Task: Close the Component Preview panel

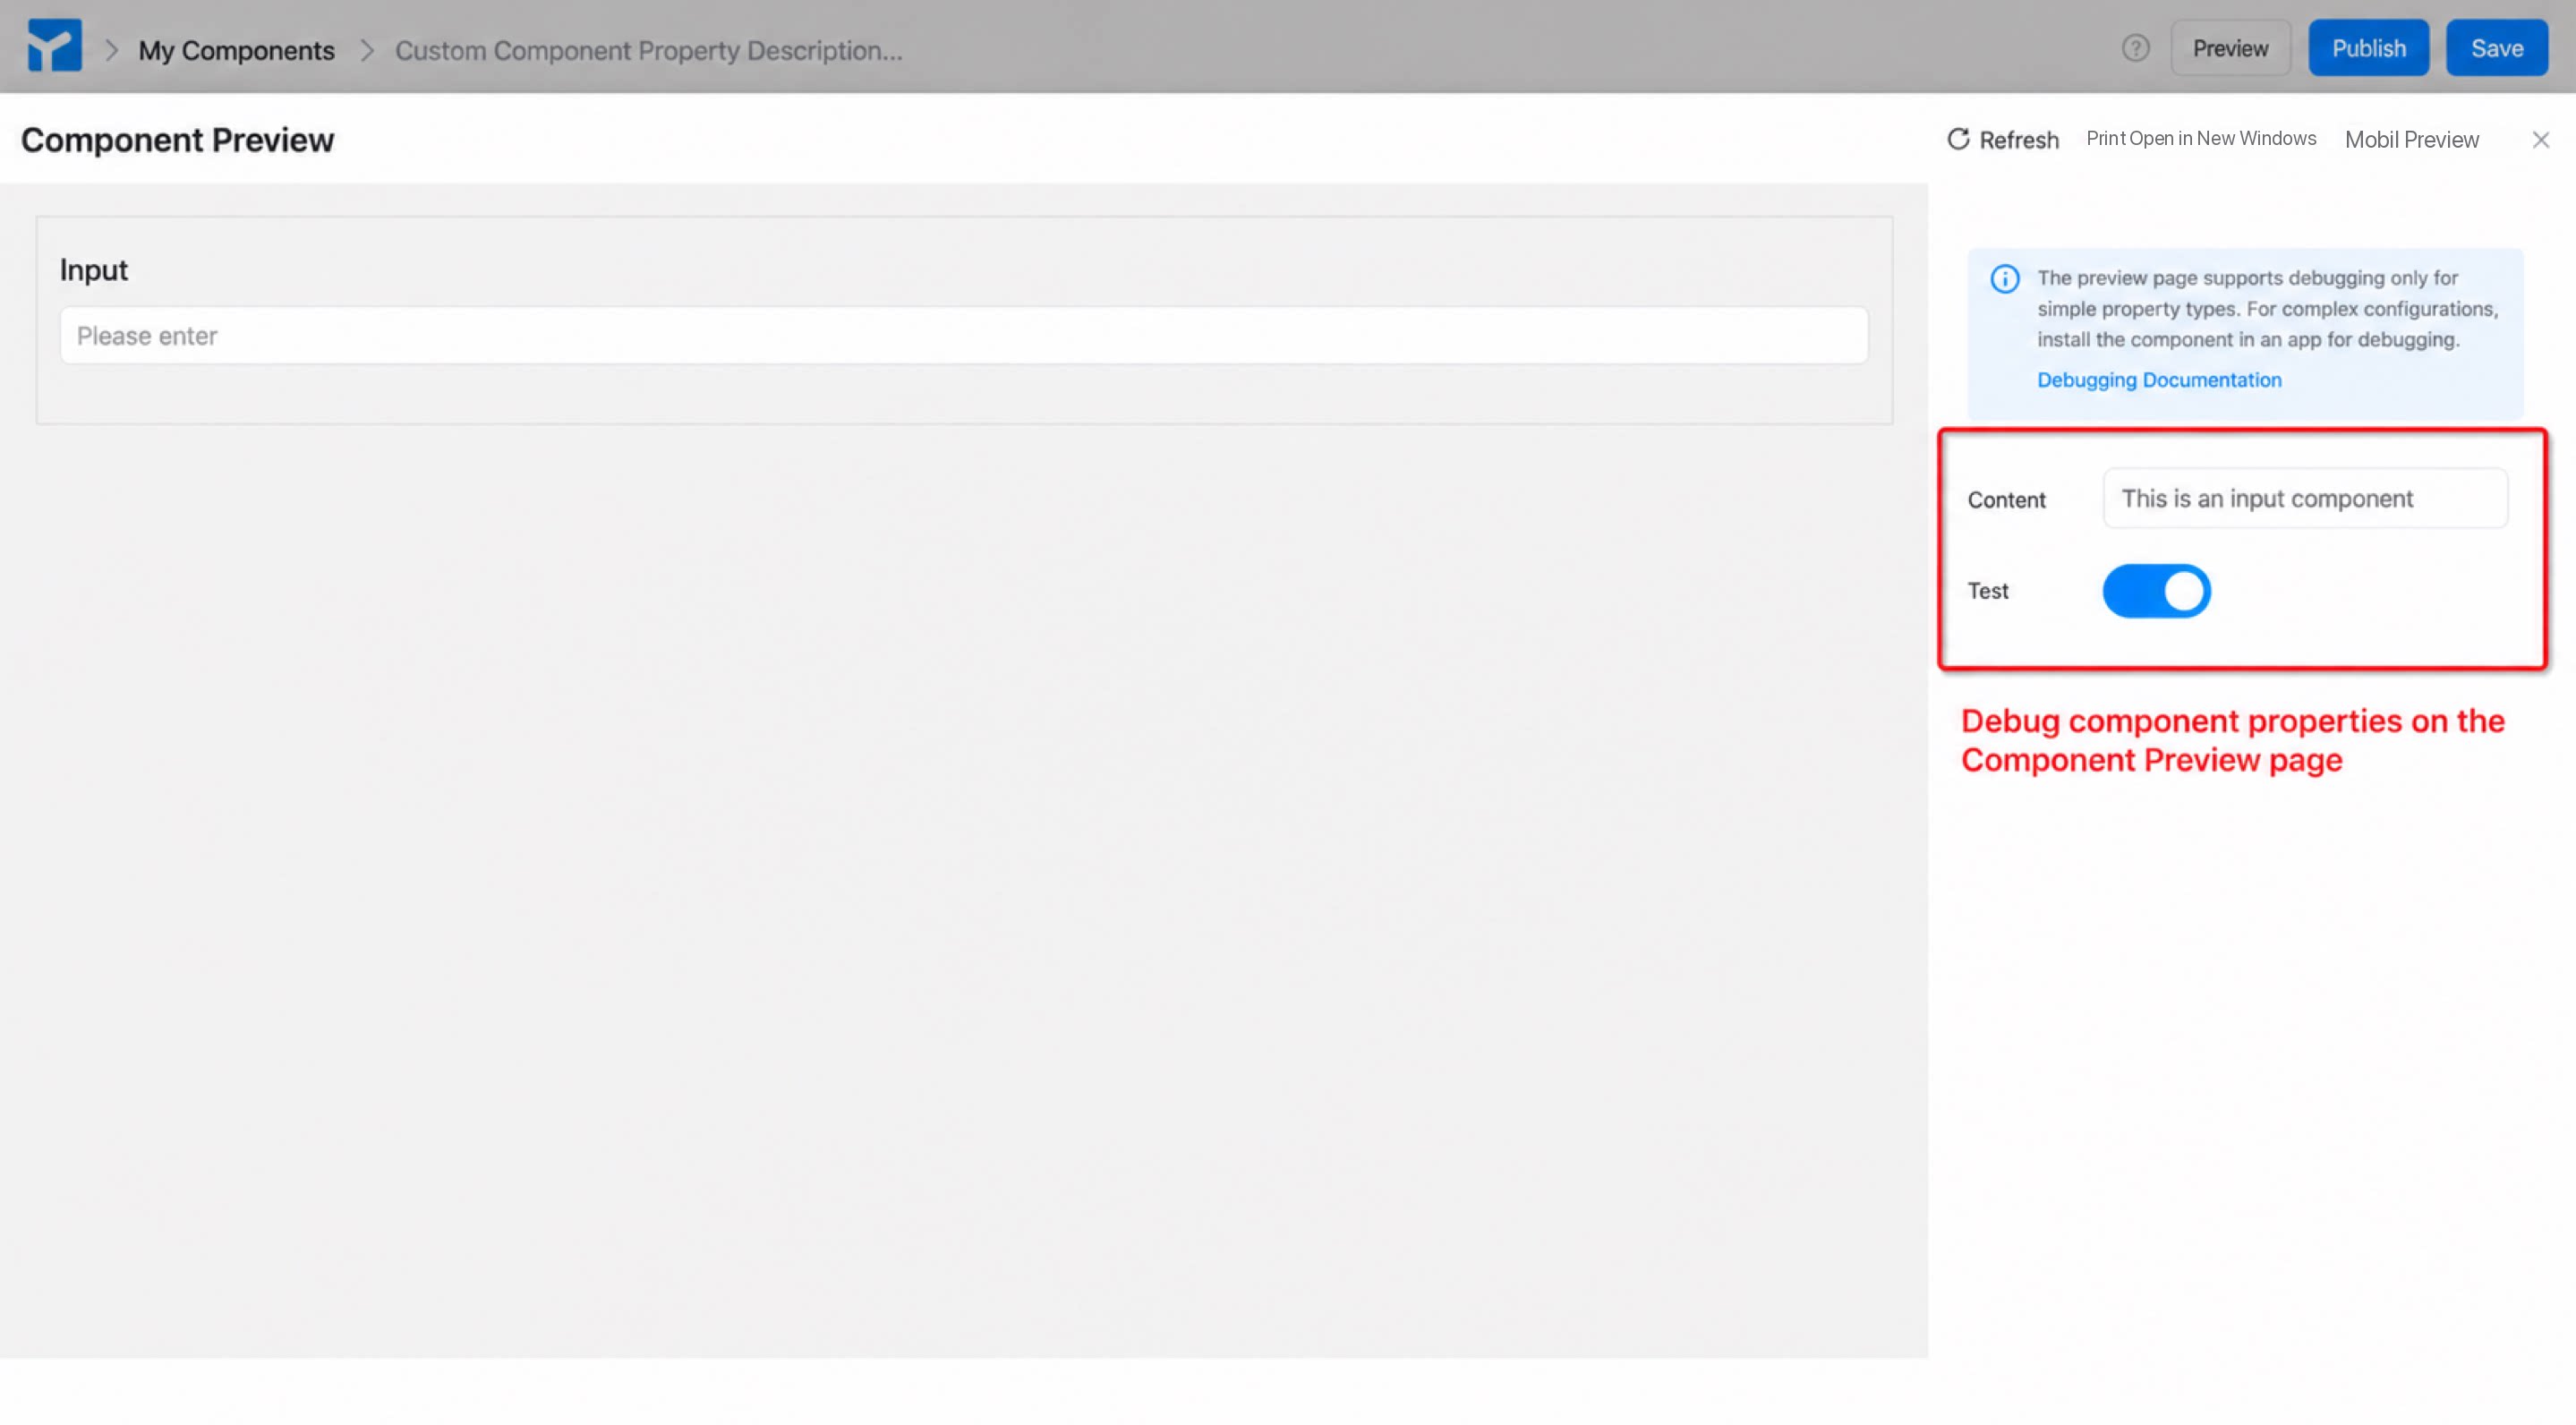Action: [x=2540, y=140]
